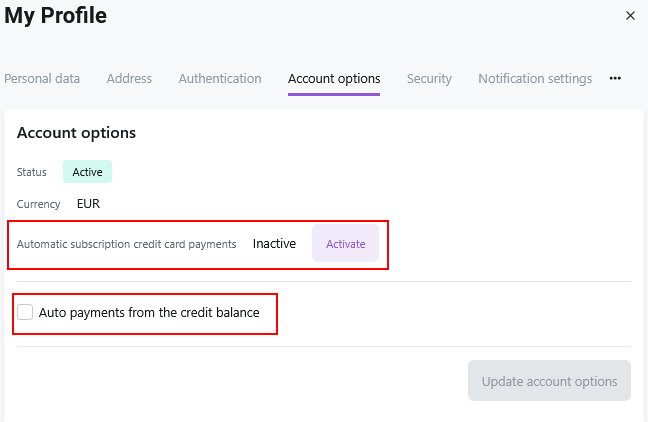The height and width of the screenshot is (422, 648).
Task: Select the Account options tab
Action: tap(334, 79)
